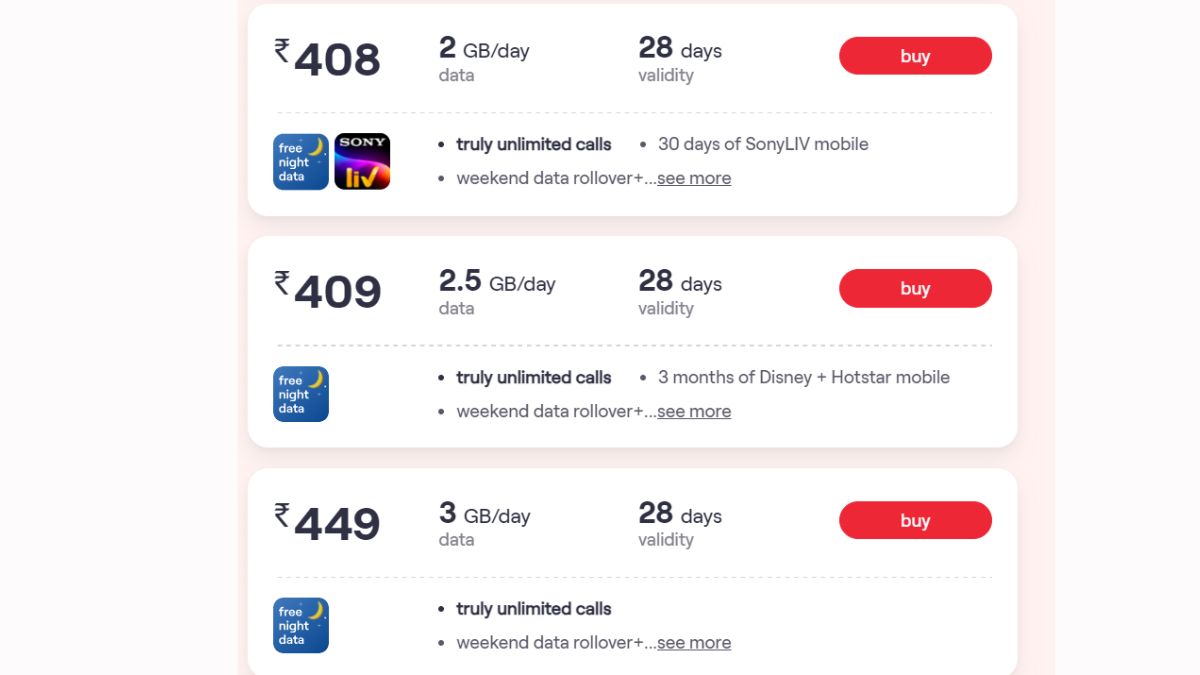
Task: Click the free night data icon on ₹409 plan
Action: tap(301, 394)
